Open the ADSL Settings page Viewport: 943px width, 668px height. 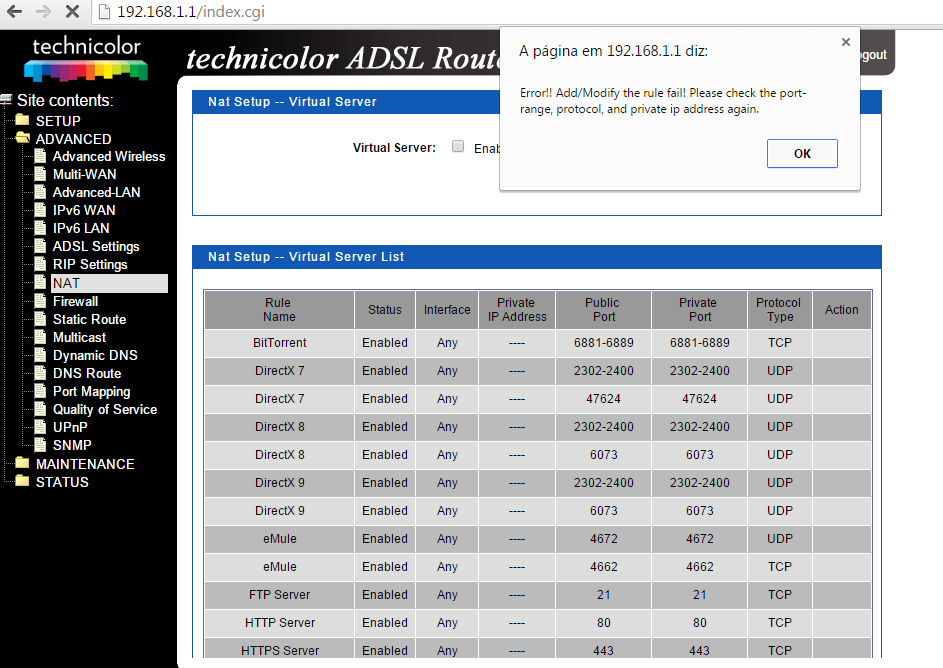click(x=96, y=247)
